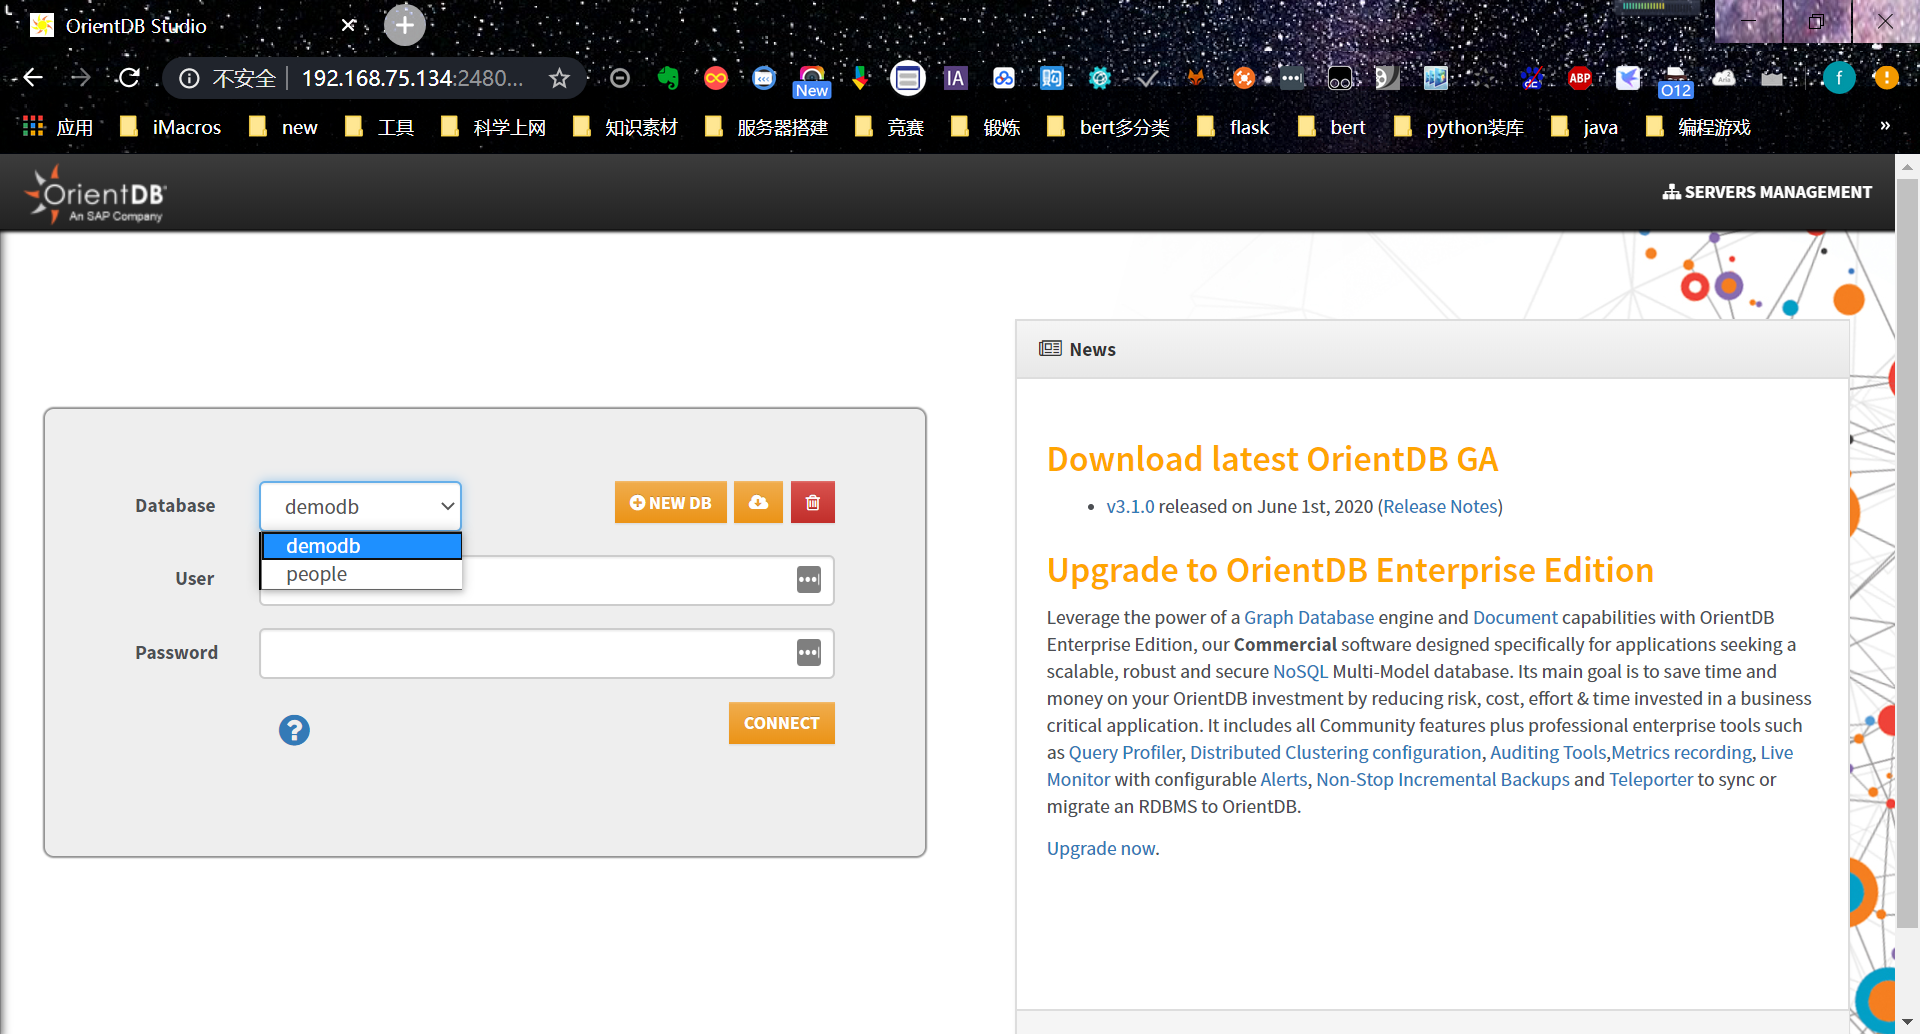This screenshot has width=1920, height=1034.
Task: Open the blue question mark help icon
Action: coord(294,730)
